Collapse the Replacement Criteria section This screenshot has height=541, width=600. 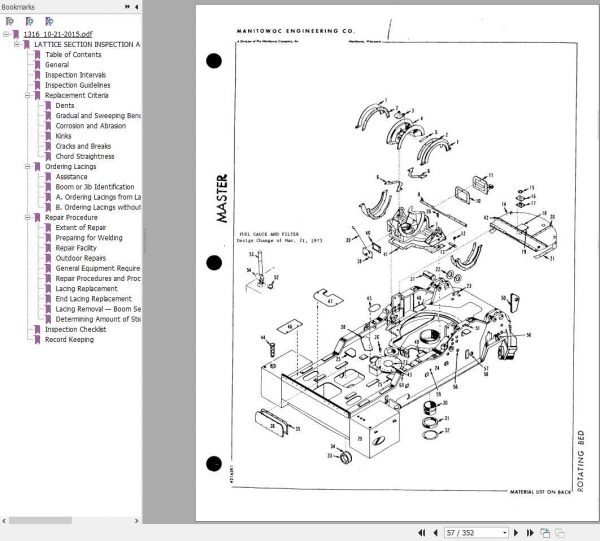[x=27, y=95]
